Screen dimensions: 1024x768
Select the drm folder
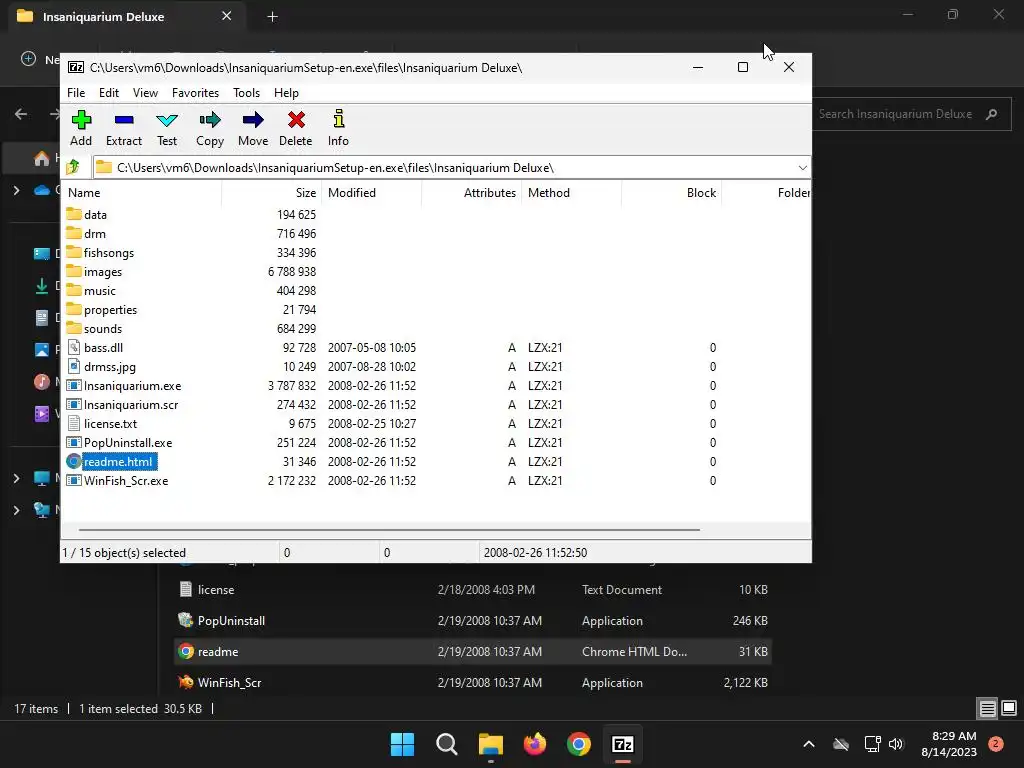pos(94,233)
